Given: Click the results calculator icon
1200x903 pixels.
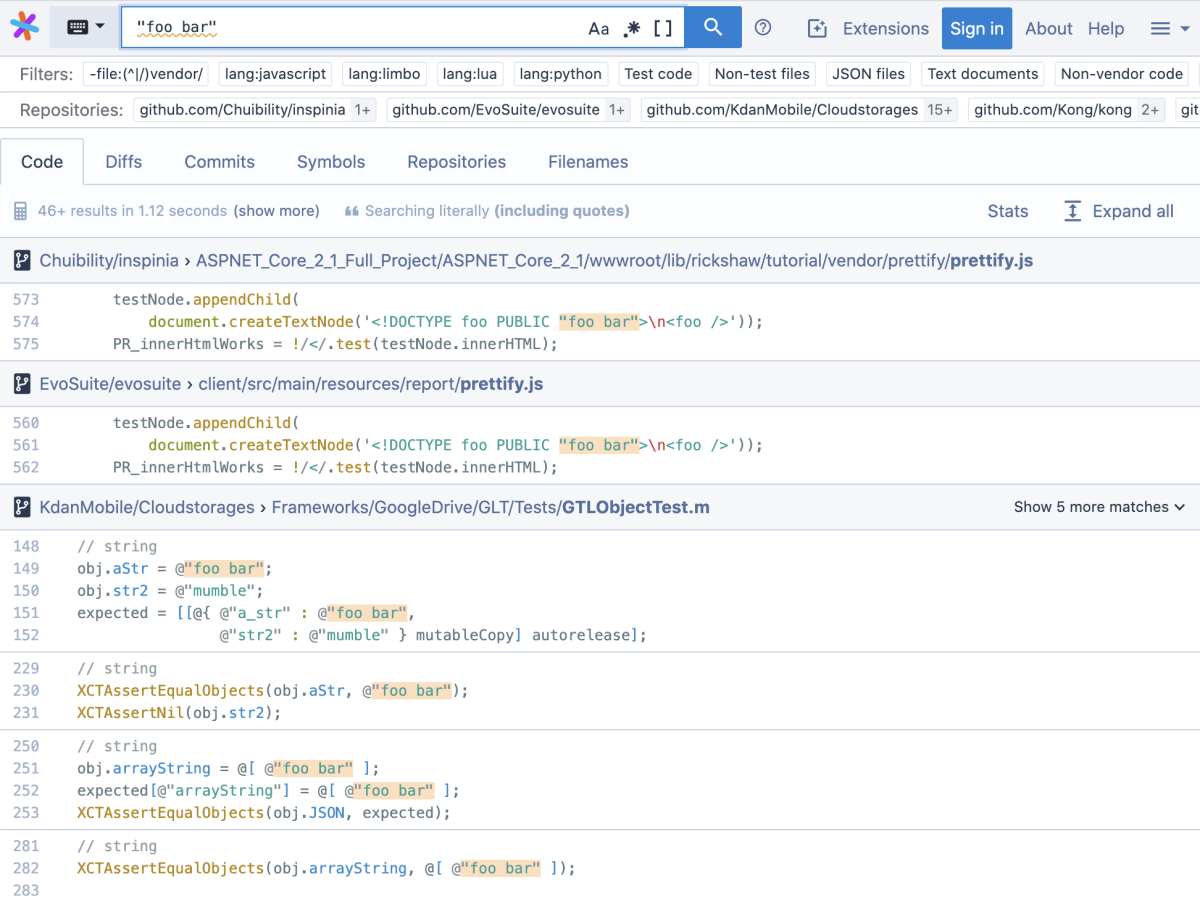Looking at the screenshot, I should tap(20, 211).
